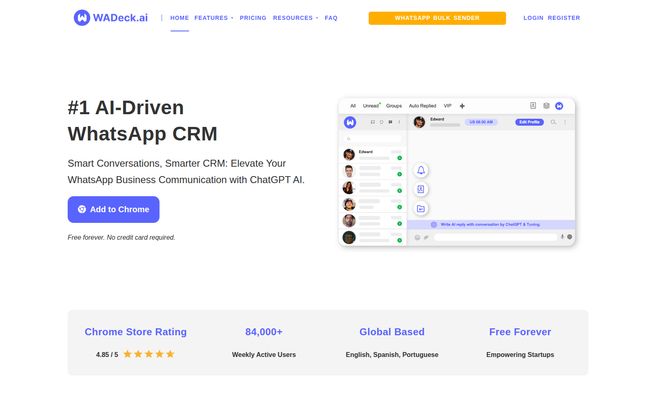
Task: Click the Weekly Active Users label
Action: pyautogui.click(x=264, y=355)
